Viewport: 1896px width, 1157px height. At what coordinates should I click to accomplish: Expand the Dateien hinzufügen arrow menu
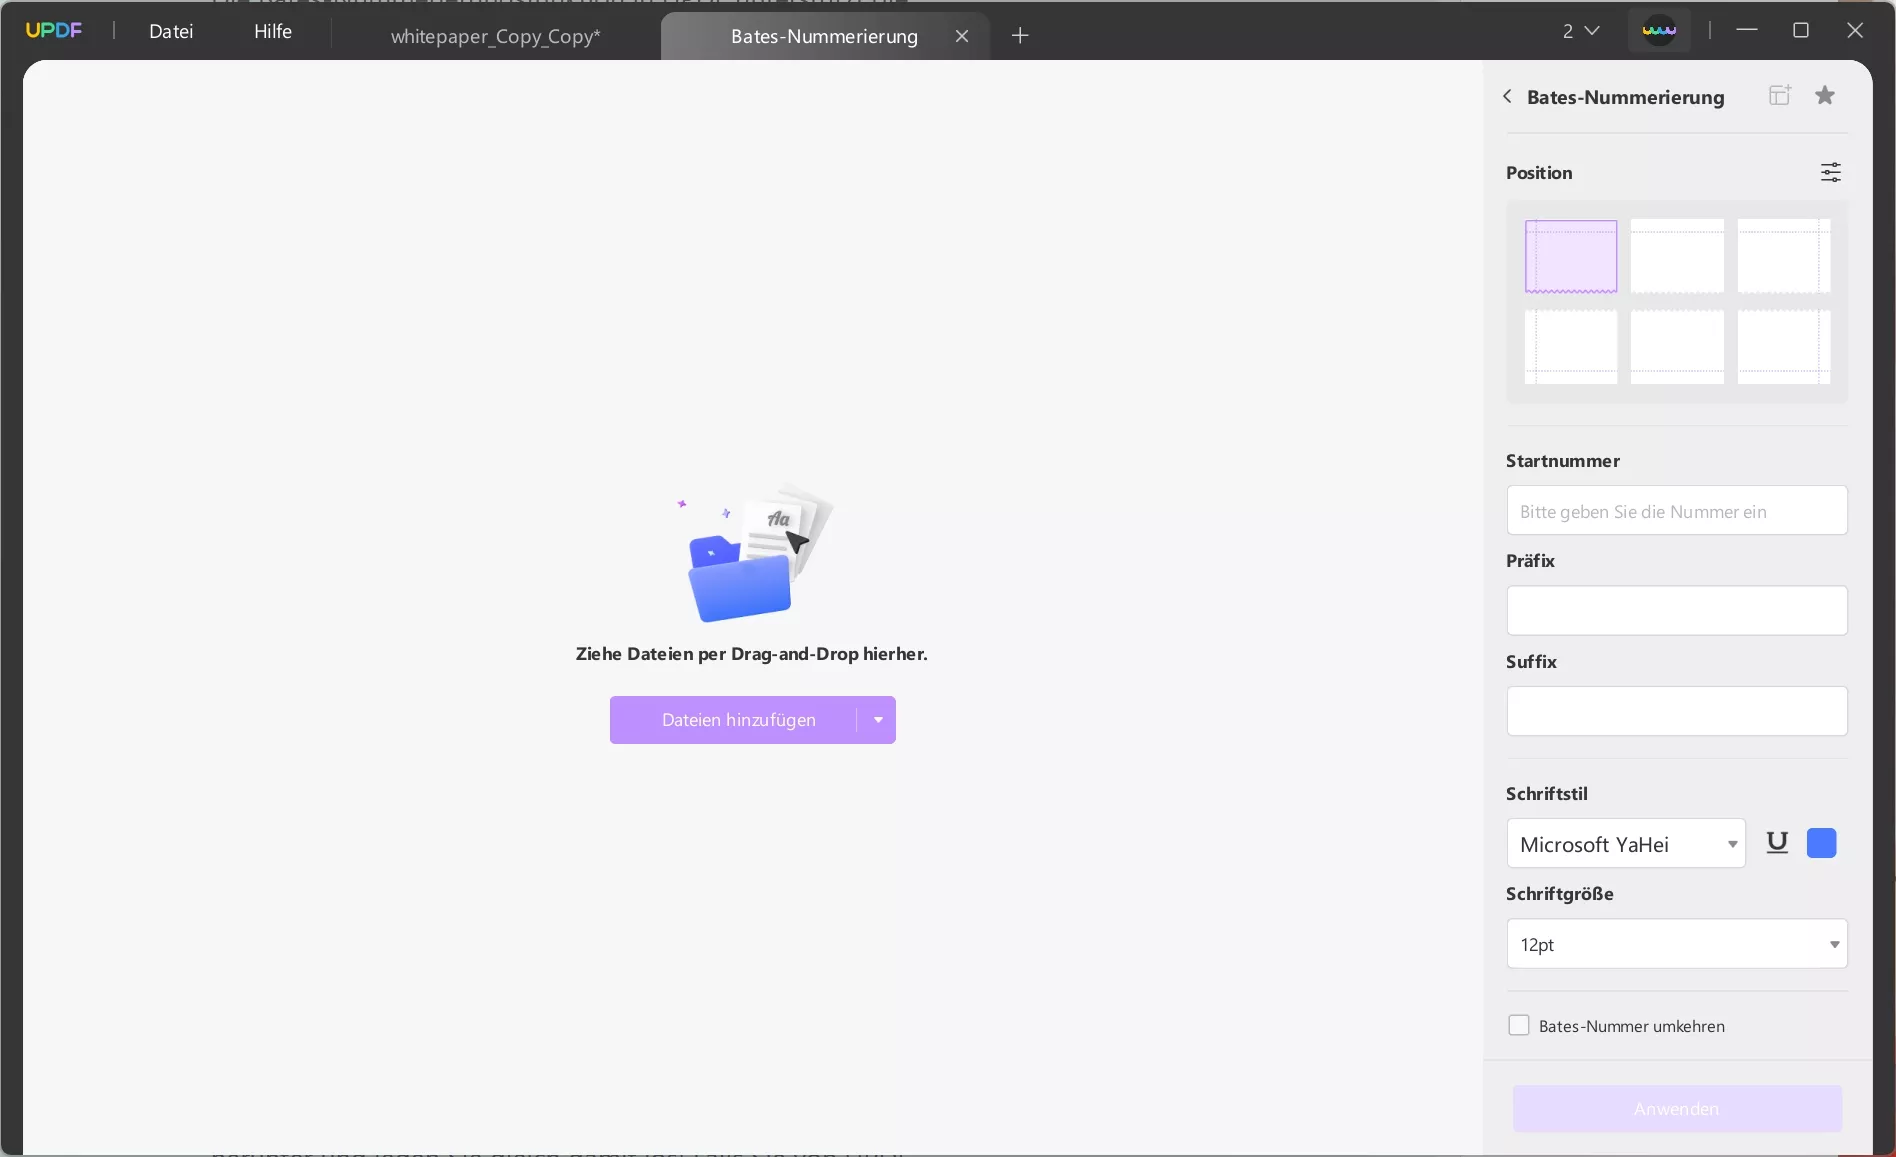pyautogui.click(x=878, y=720)
